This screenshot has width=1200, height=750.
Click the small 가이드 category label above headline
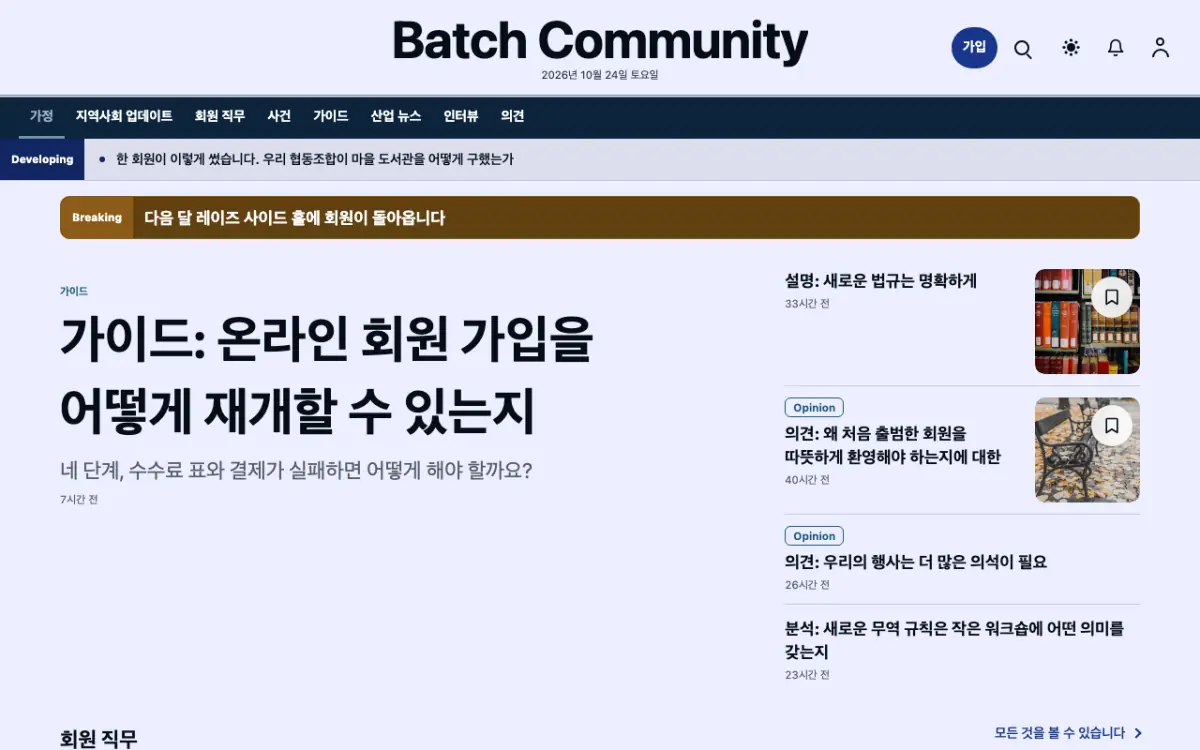[74, 291]
